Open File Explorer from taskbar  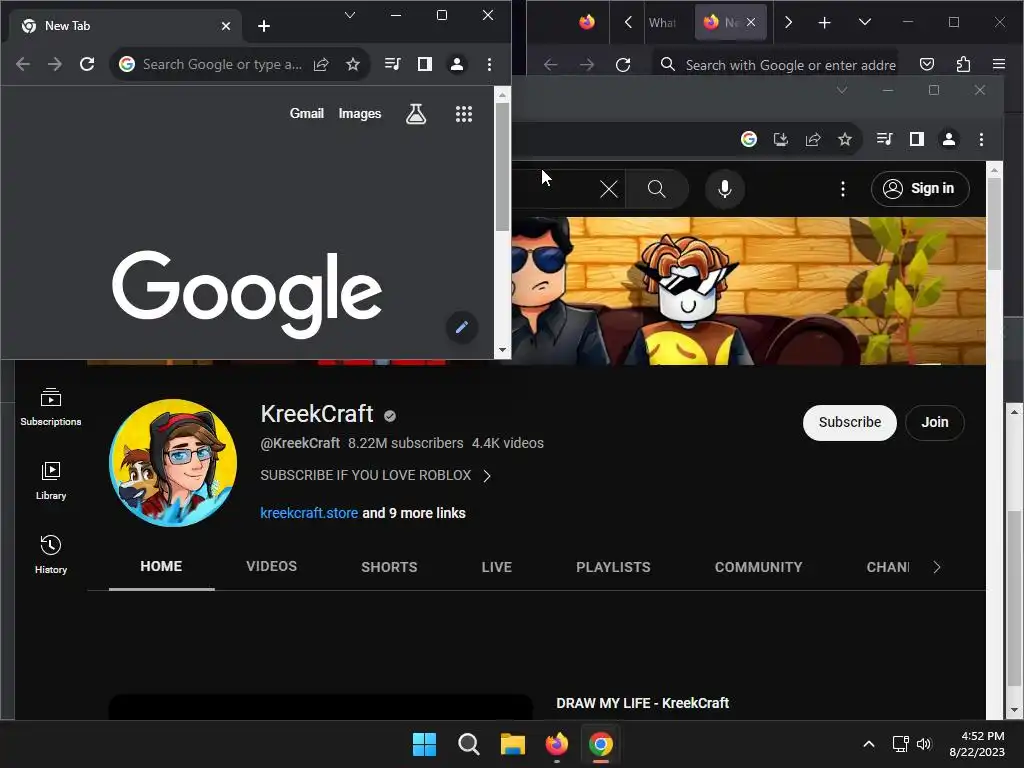[513, 744]
